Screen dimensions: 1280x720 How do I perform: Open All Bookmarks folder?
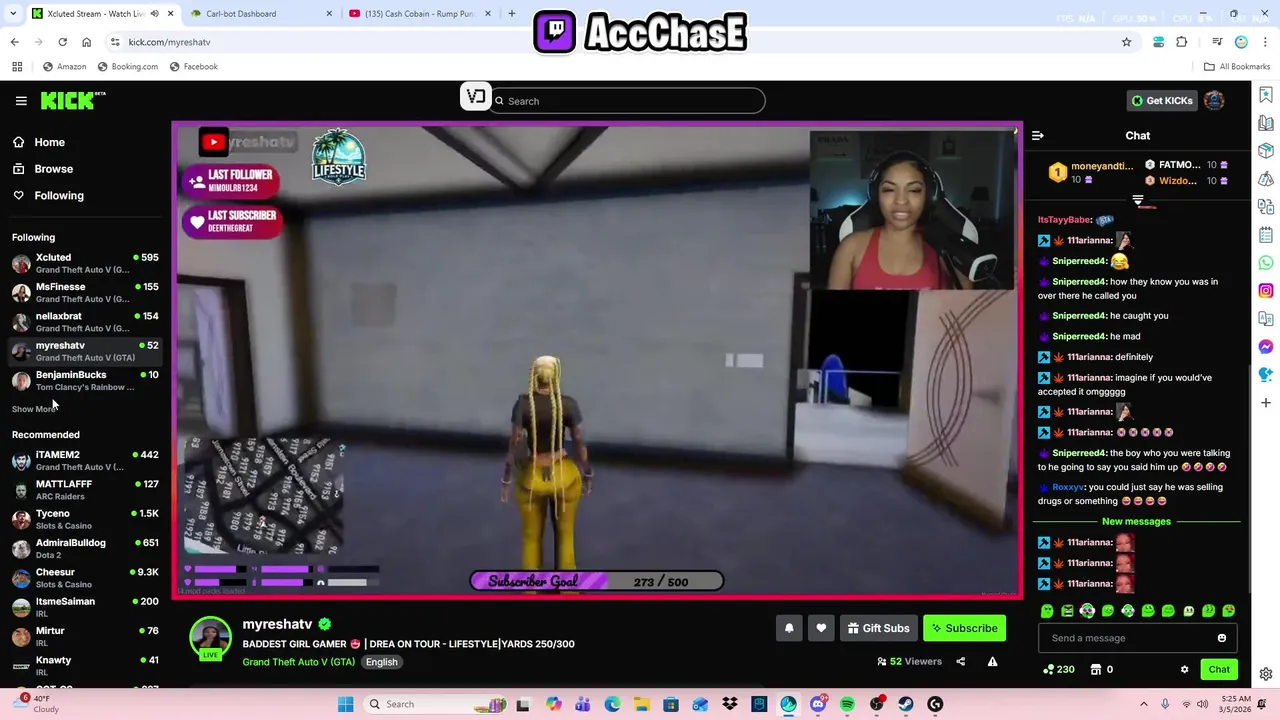pos(1237,67)
